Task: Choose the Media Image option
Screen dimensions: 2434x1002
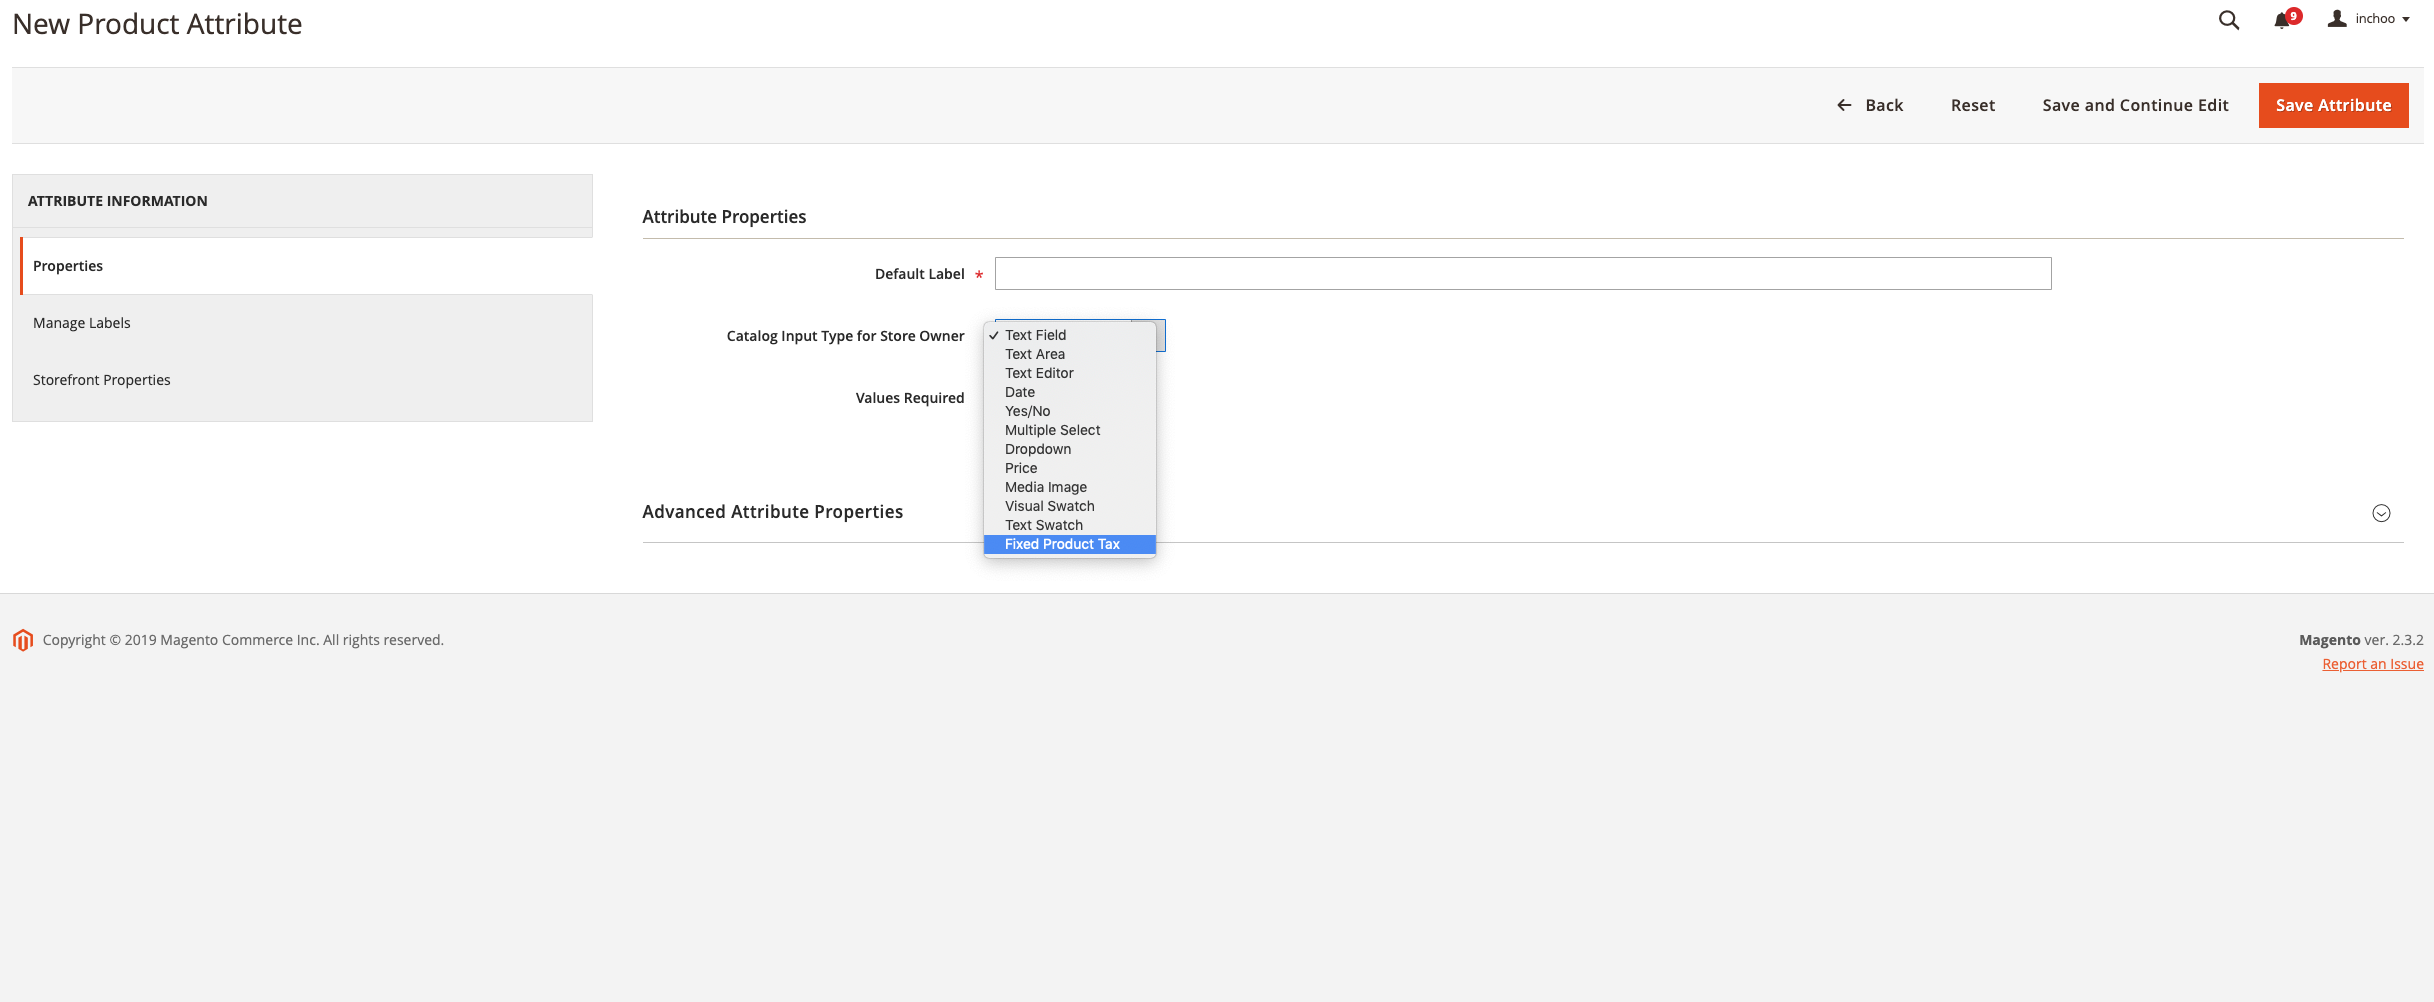Action: (x=1069, y=487)
